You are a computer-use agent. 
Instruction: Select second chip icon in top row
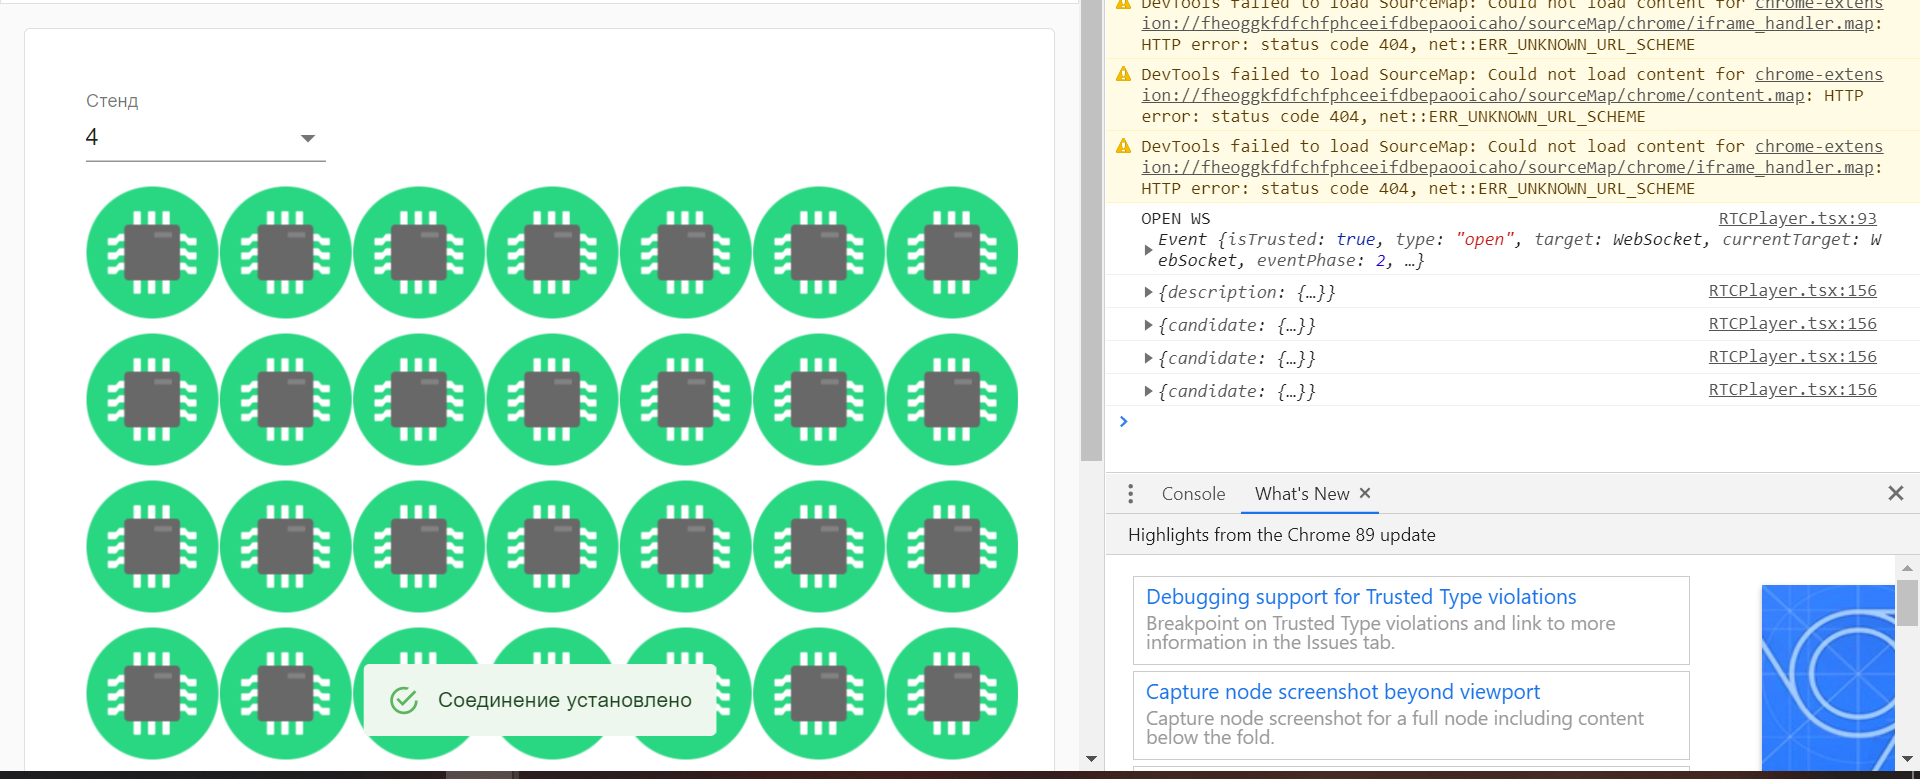tap(285, 252)
